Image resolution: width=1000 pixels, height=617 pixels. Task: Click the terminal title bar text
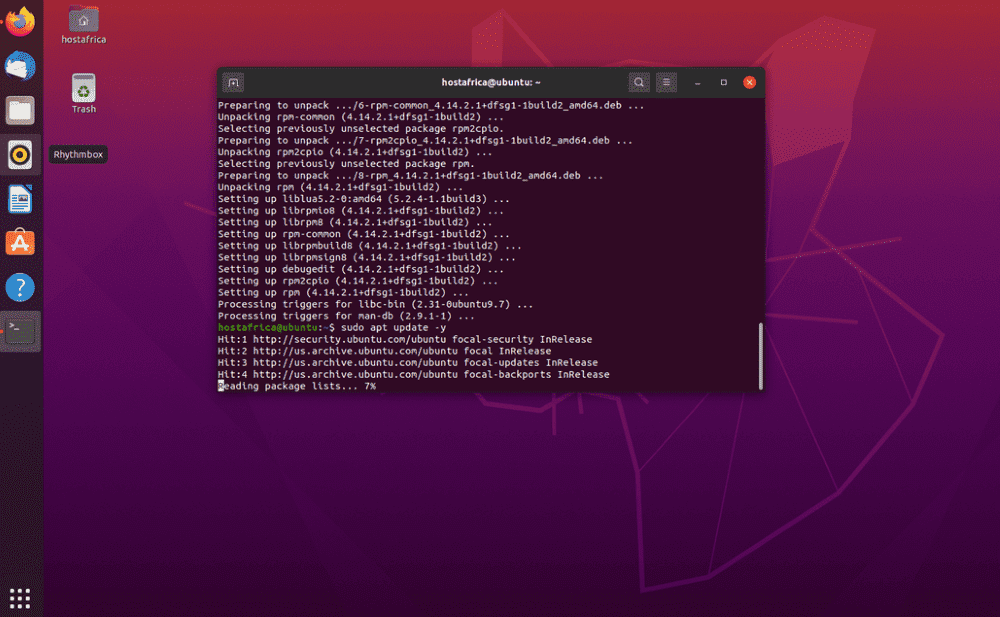490,82
